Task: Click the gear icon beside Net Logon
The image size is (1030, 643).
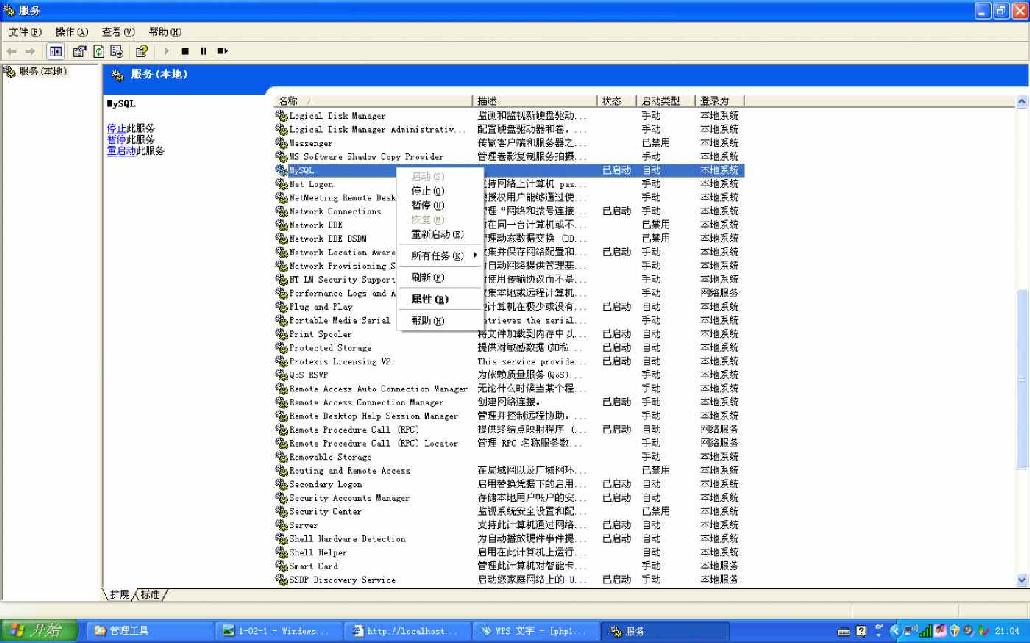Action: point(281,184)
